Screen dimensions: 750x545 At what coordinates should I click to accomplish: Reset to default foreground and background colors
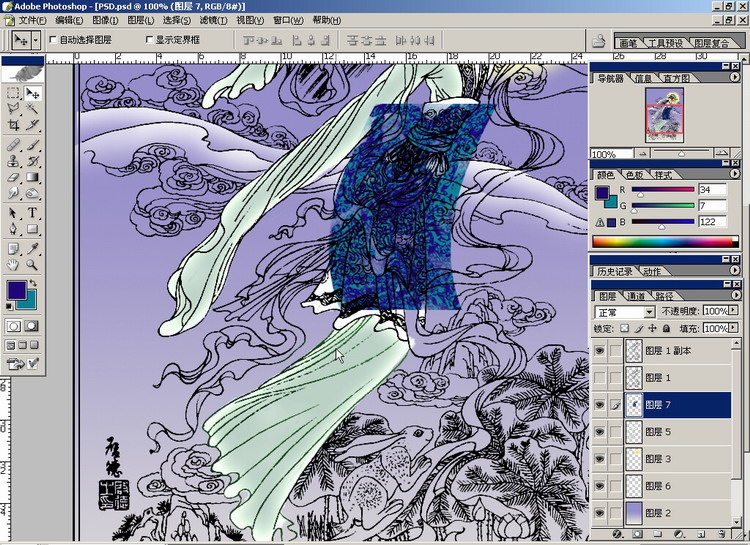coord(10,307)
